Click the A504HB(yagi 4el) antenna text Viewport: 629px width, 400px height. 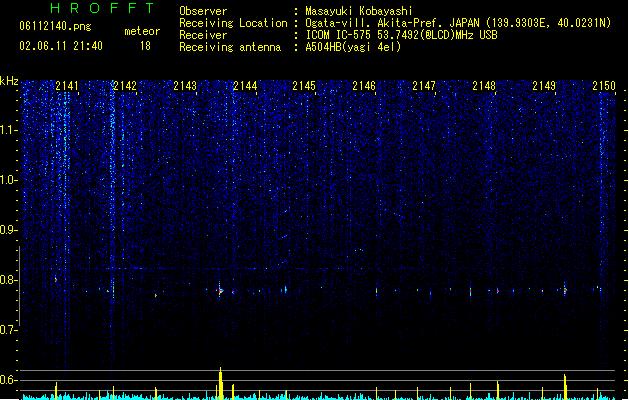pos(353,47)
